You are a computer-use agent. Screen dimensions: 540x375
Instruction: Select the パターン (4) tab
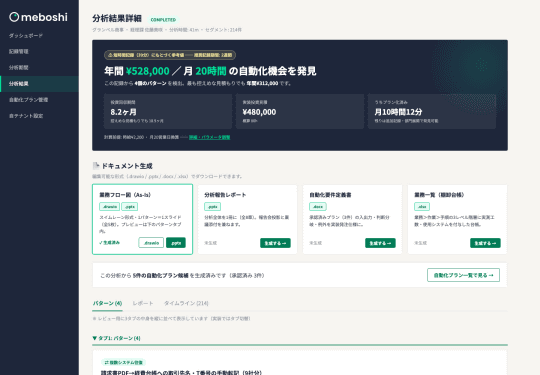click(x=107, y=303)
